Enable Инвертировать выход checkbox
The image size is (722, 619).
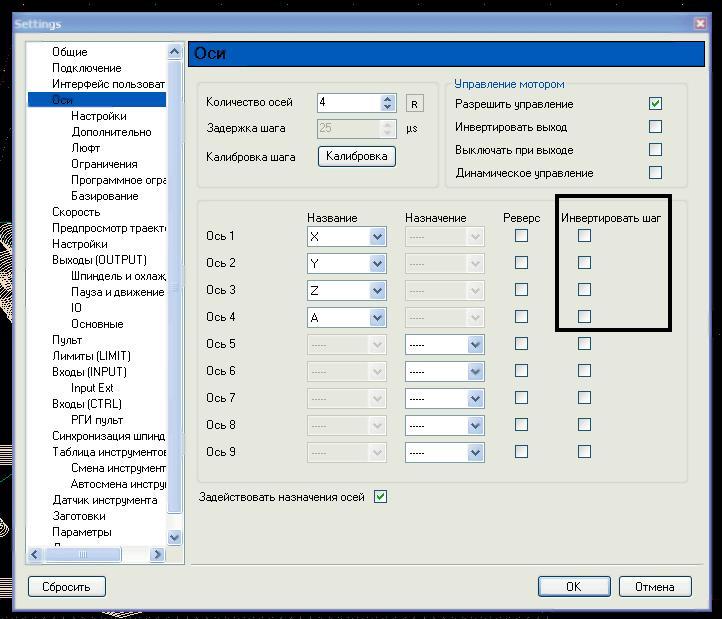point(655,127)
